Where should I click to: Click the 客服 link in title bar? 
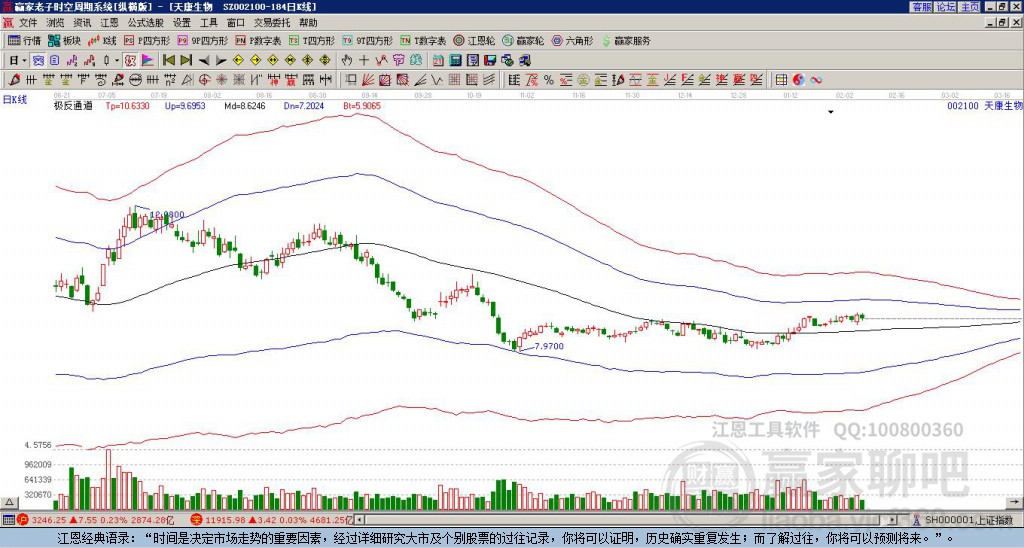pos(921,7)
